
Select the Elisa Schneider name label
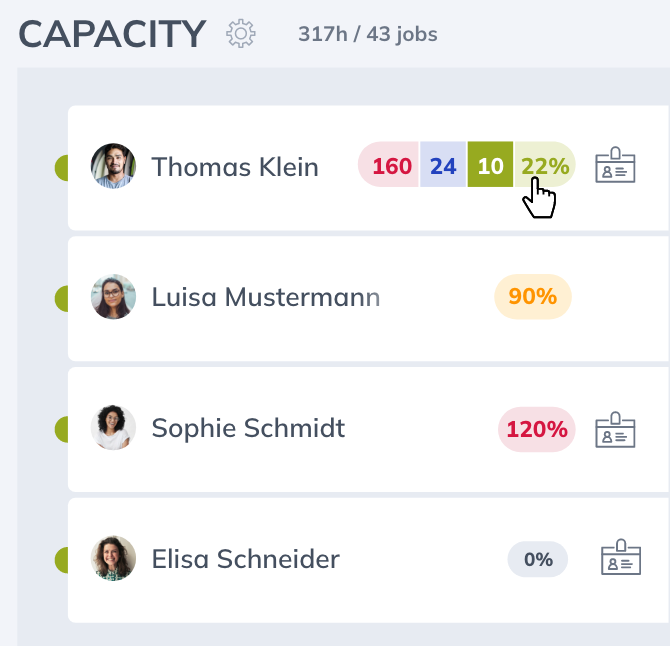click(x=245, y=559)
